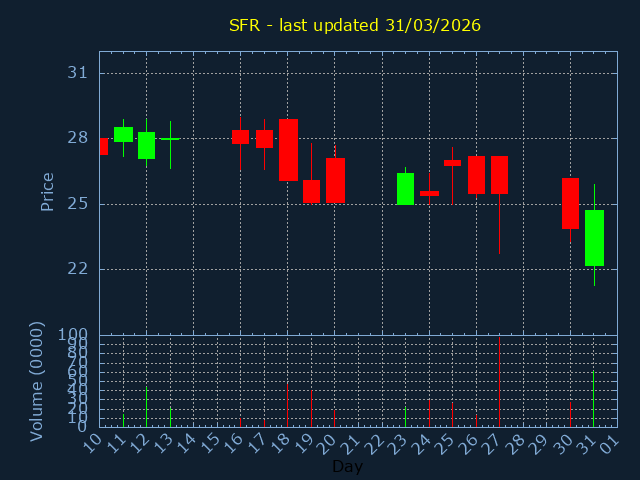The height and width of the screenshot is (480, 640).
Task: Click the green volume bar on day 12
Action: (x=147, y=408)
